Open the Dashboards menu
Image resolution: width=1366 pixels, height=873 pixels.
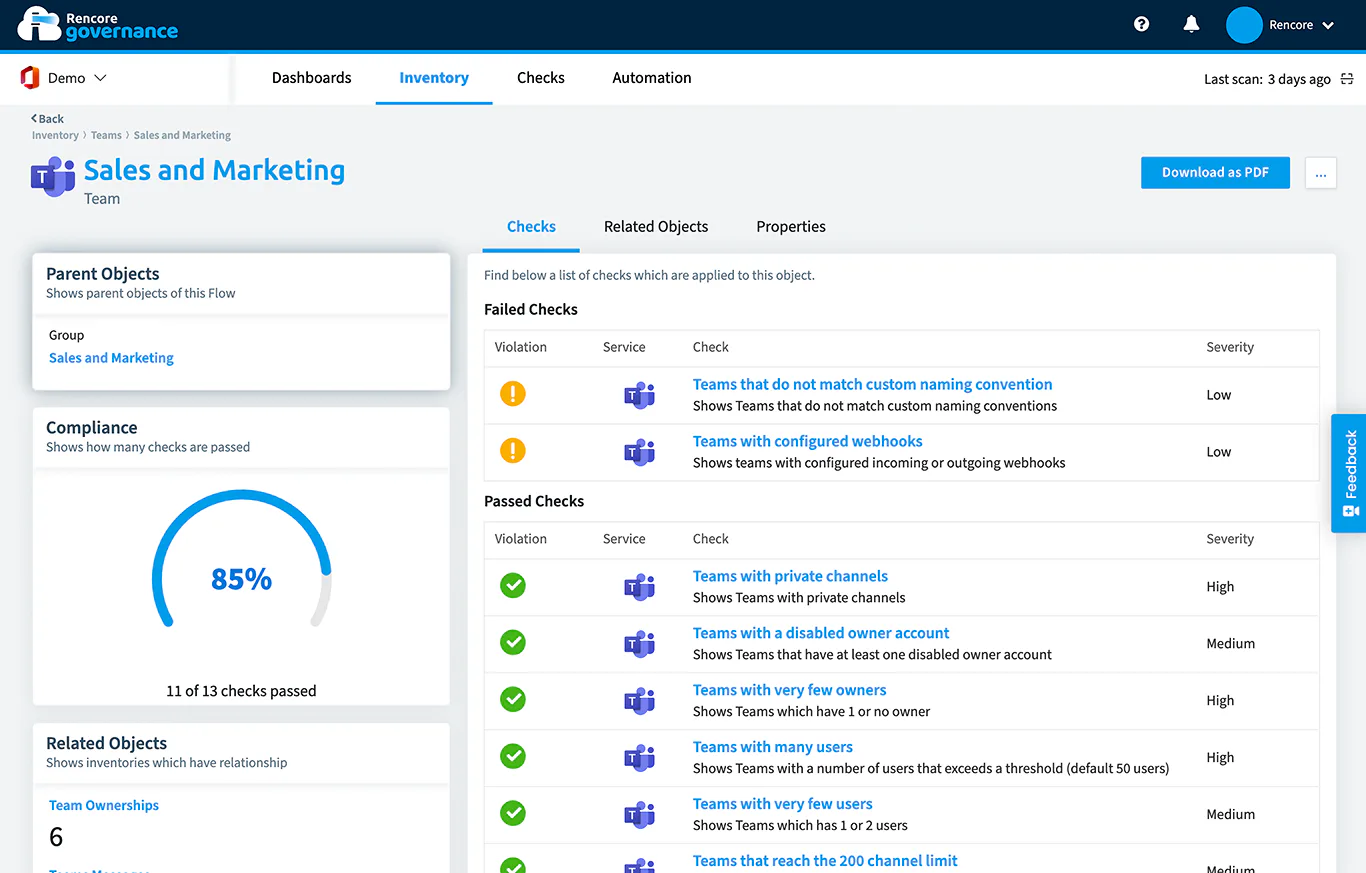tap(312, 78)
